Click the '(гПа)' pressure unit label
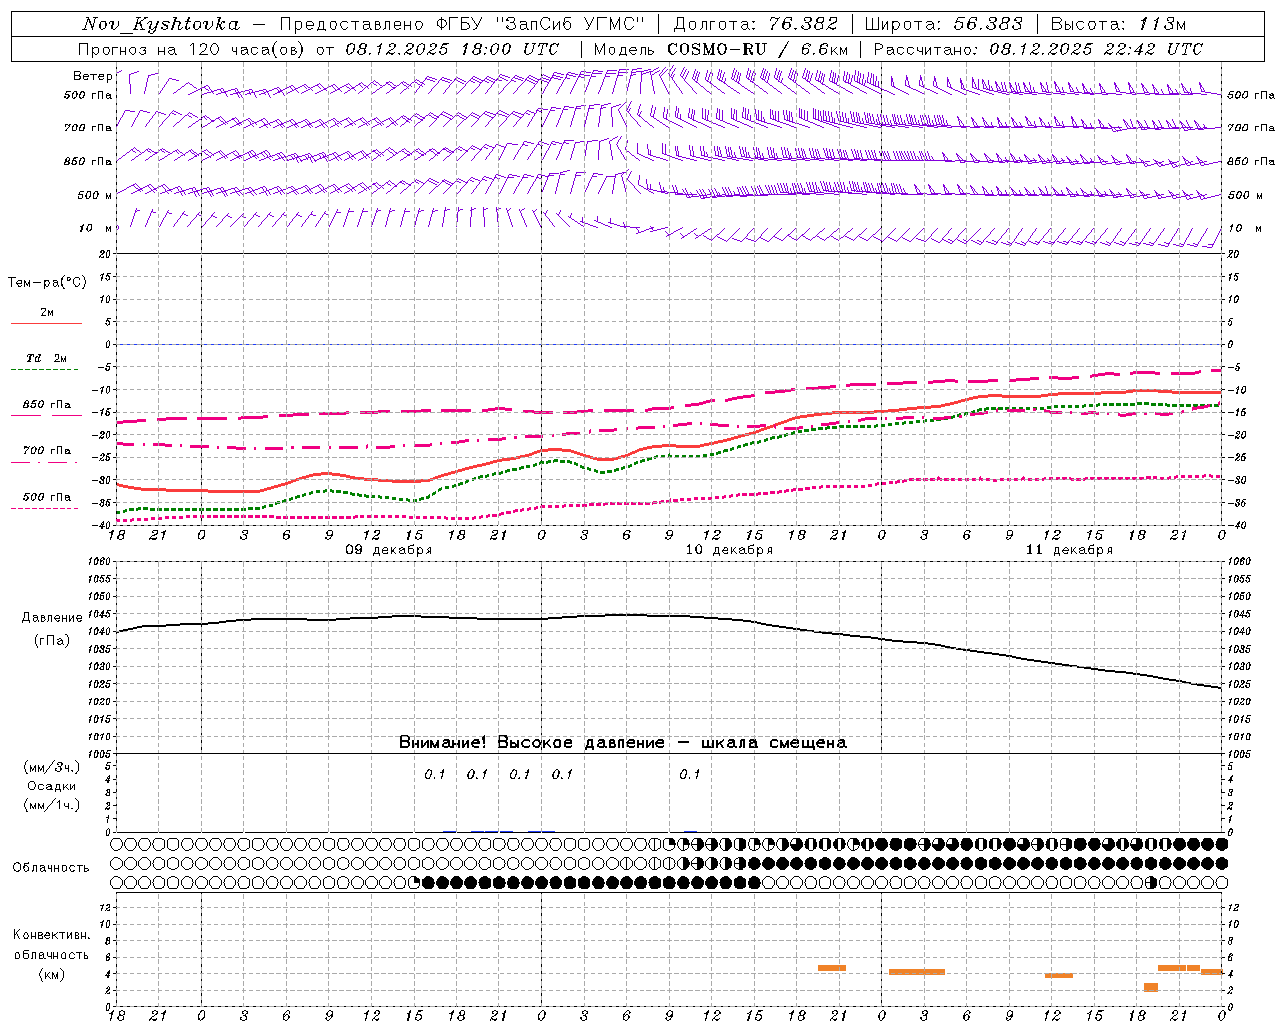The image size is (1280, 1024). [x=52, y=641]
